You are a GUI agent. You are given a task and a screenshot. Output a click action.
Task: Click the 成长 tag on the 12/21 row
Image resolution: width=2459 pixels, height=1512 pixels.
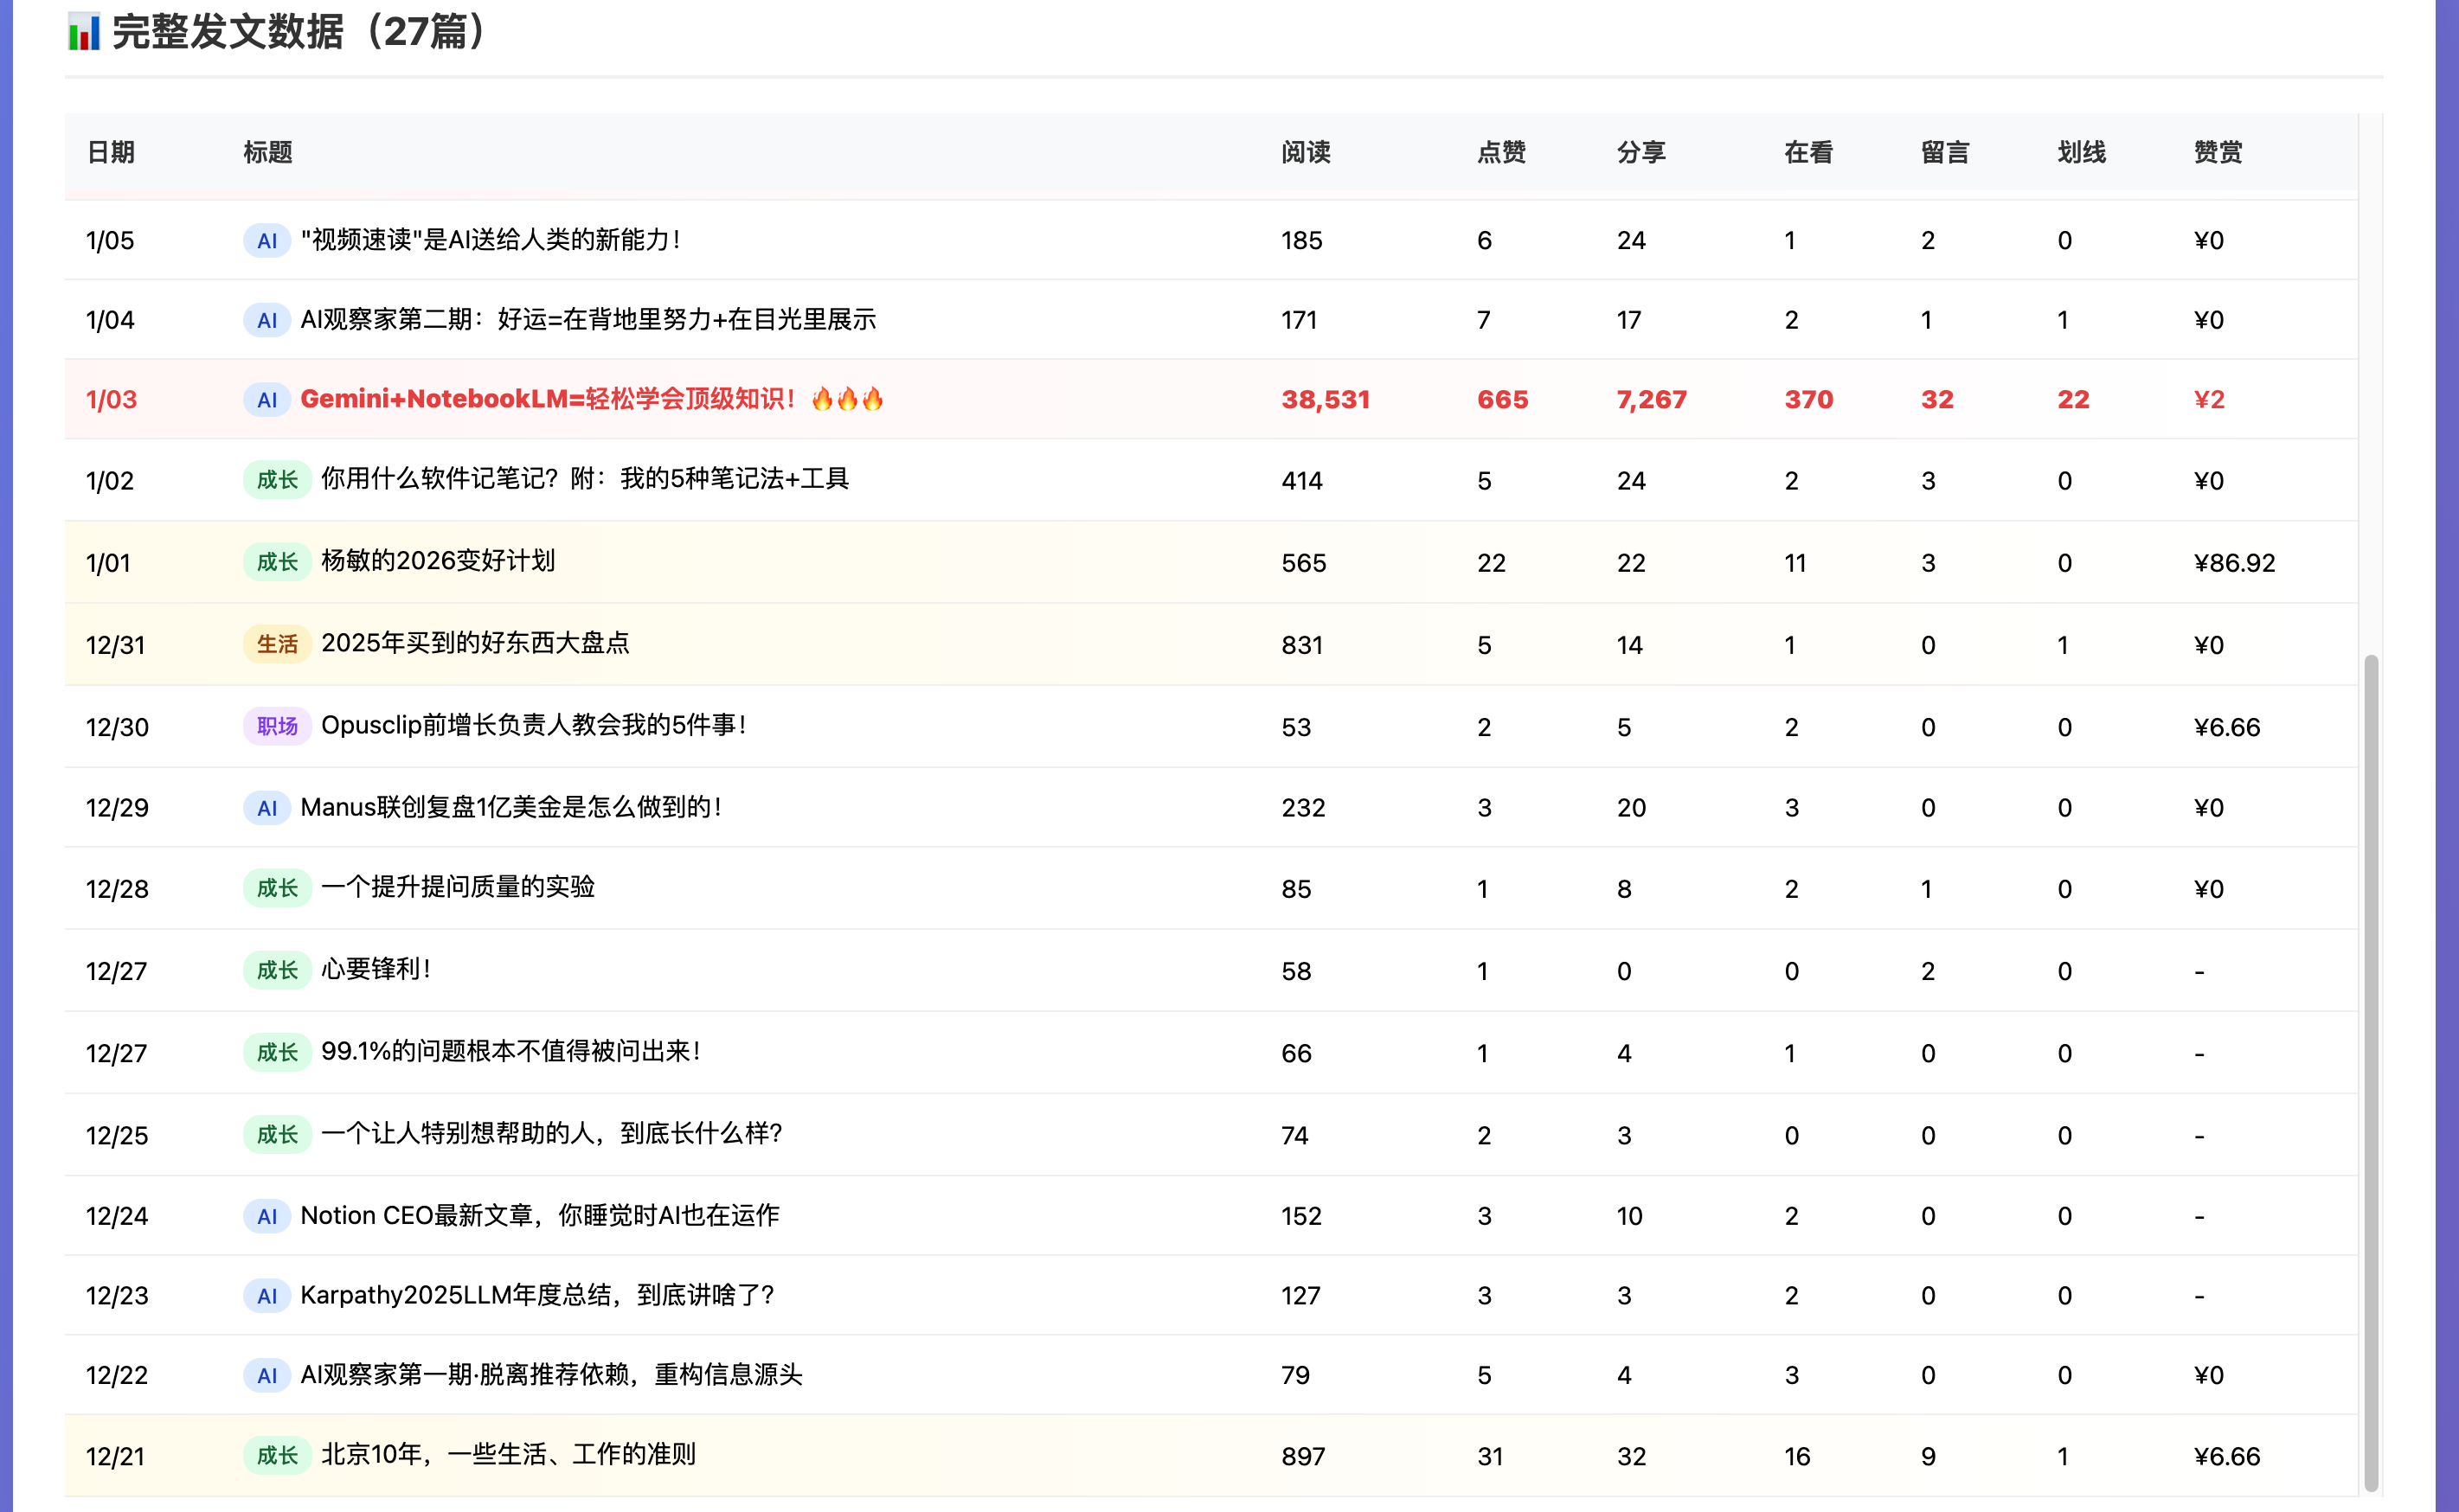pyautogui.click(x=277, y=1455)
